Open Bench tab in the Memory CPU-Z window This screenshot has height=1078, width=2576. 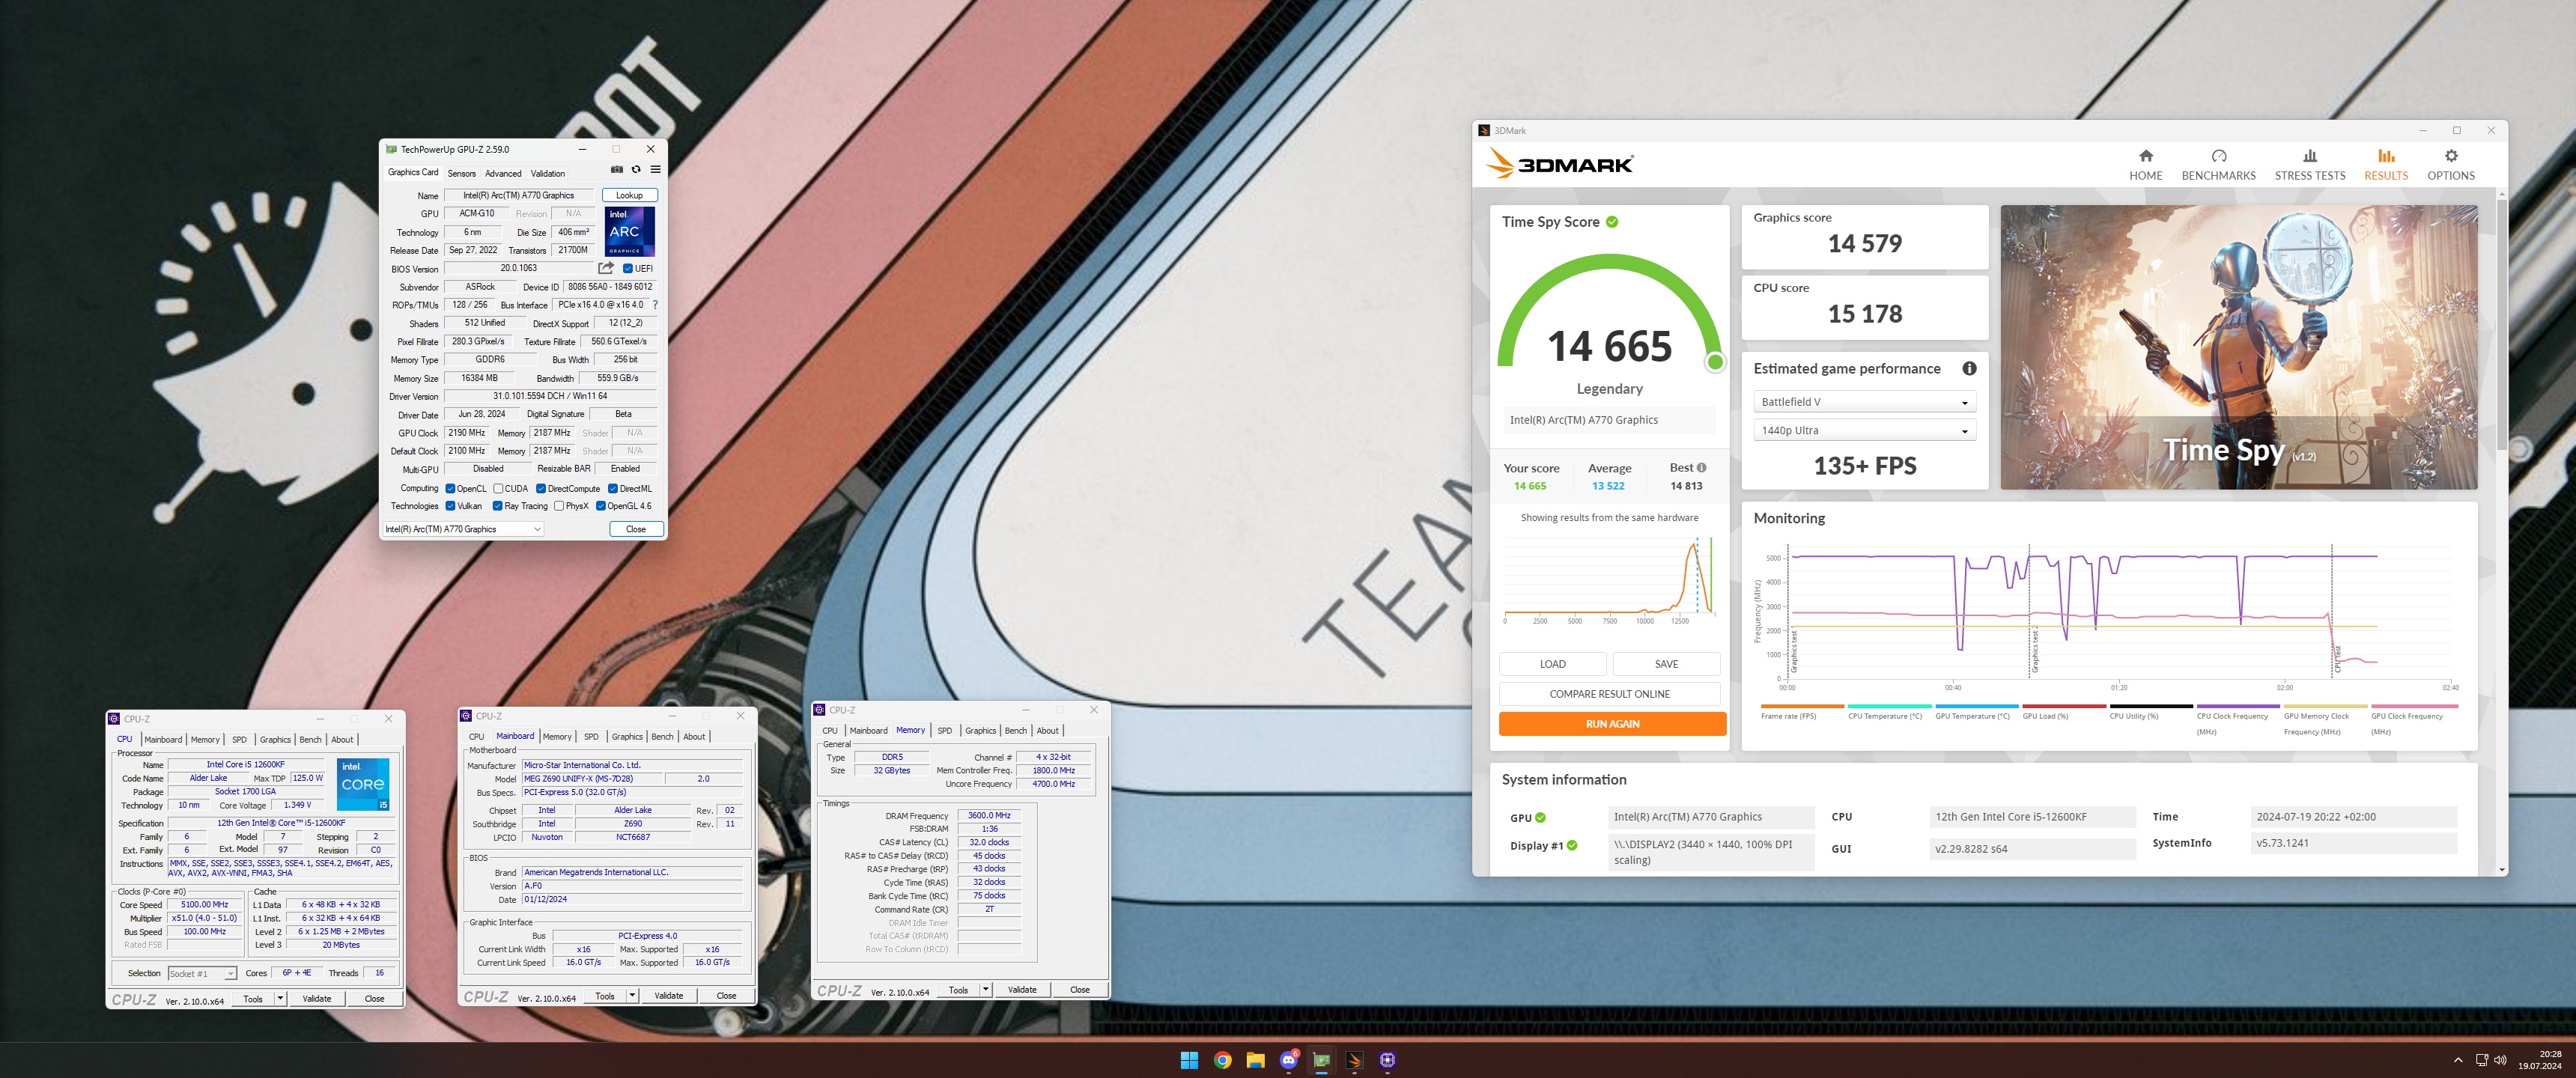point(1016,731)
